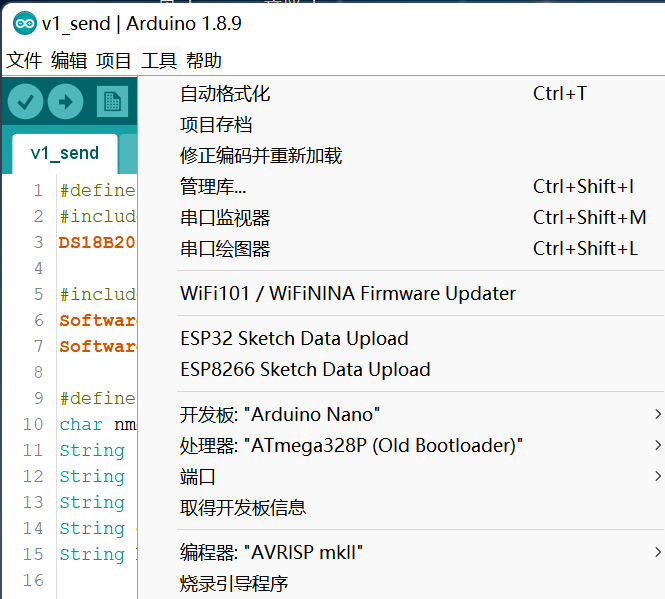Image resolution: width=665 pixels, height=599 pixels.
Task: Click the New sketch file icon
Action: point(112,101)
